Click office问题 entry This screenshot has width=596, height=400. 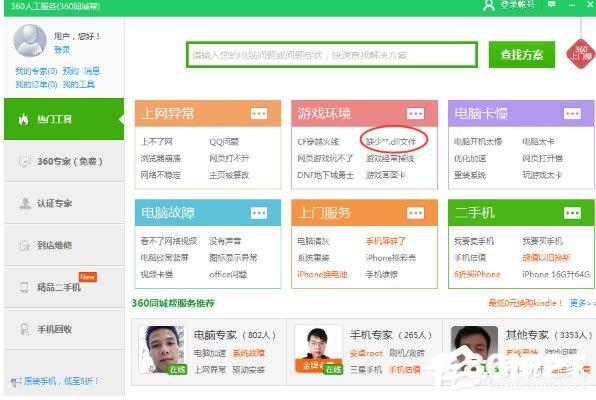click(228, 275)
